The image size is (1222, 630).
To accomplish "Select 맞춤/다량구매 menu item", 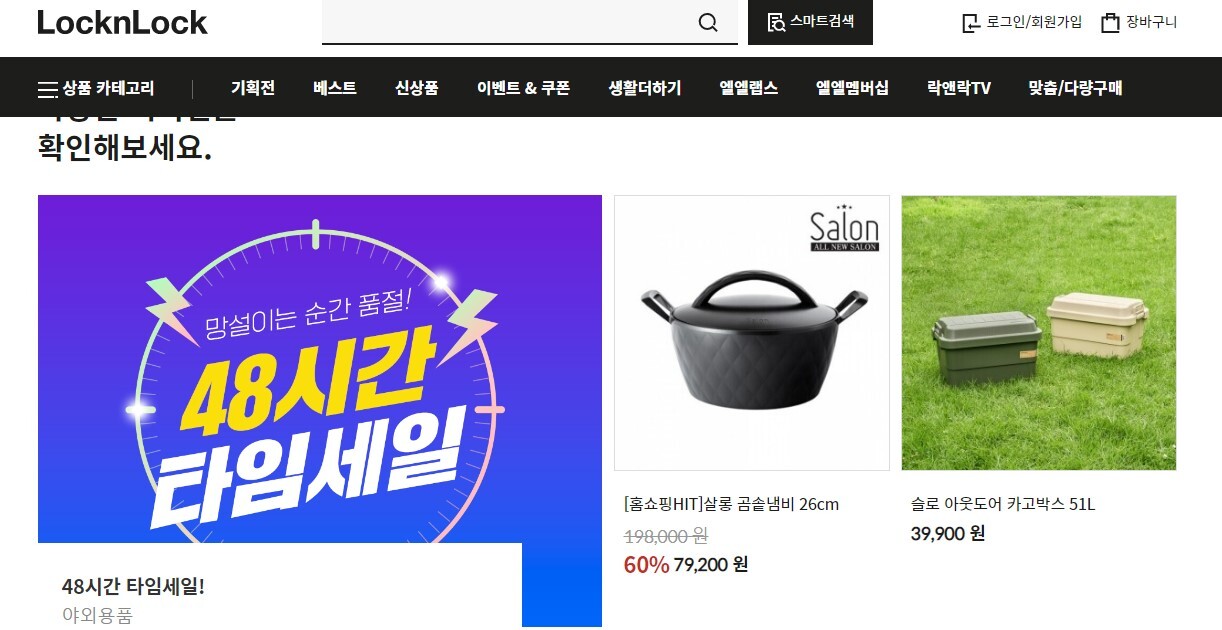I will (x=1075, y=88).
